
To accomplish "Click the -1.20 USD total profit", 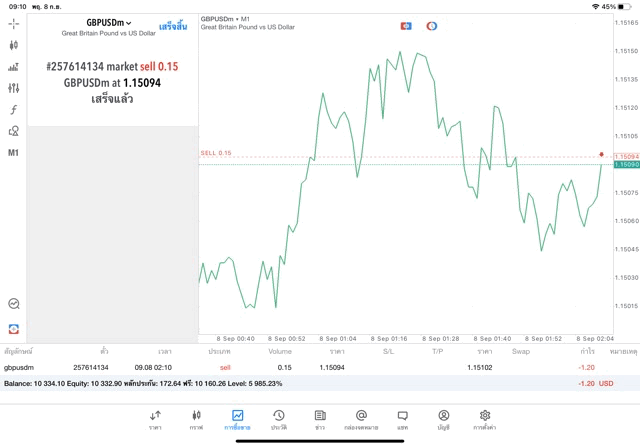I will pos(596,383).
